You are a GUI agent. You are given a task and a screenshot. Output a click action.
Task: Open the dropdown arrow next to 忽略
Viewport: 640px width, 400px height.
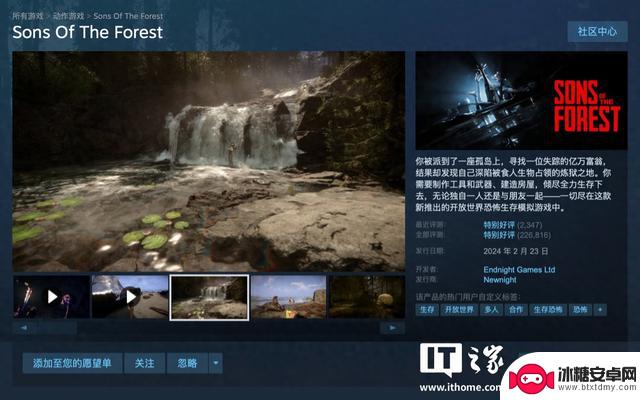click(216, 363)
